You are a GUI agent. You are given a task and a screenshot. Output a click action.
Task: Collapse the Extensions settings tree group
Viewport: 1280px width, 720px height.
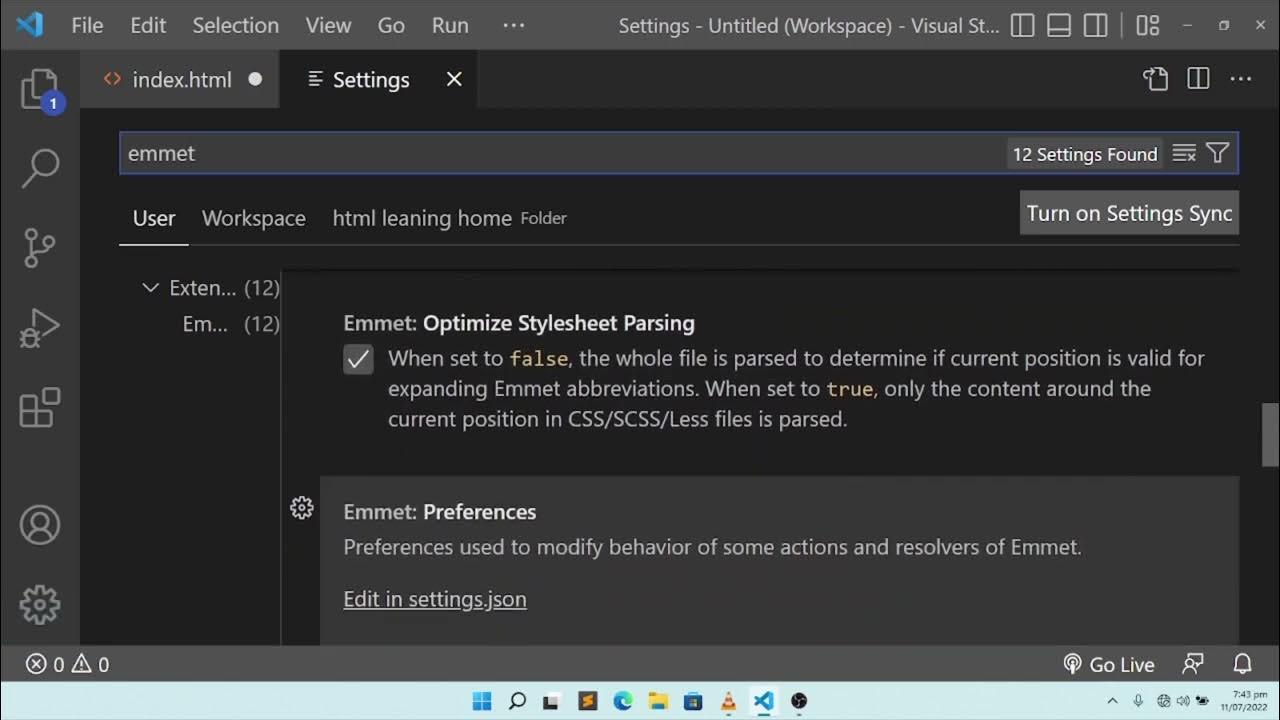pyautogui.click(x=151, y=288)
